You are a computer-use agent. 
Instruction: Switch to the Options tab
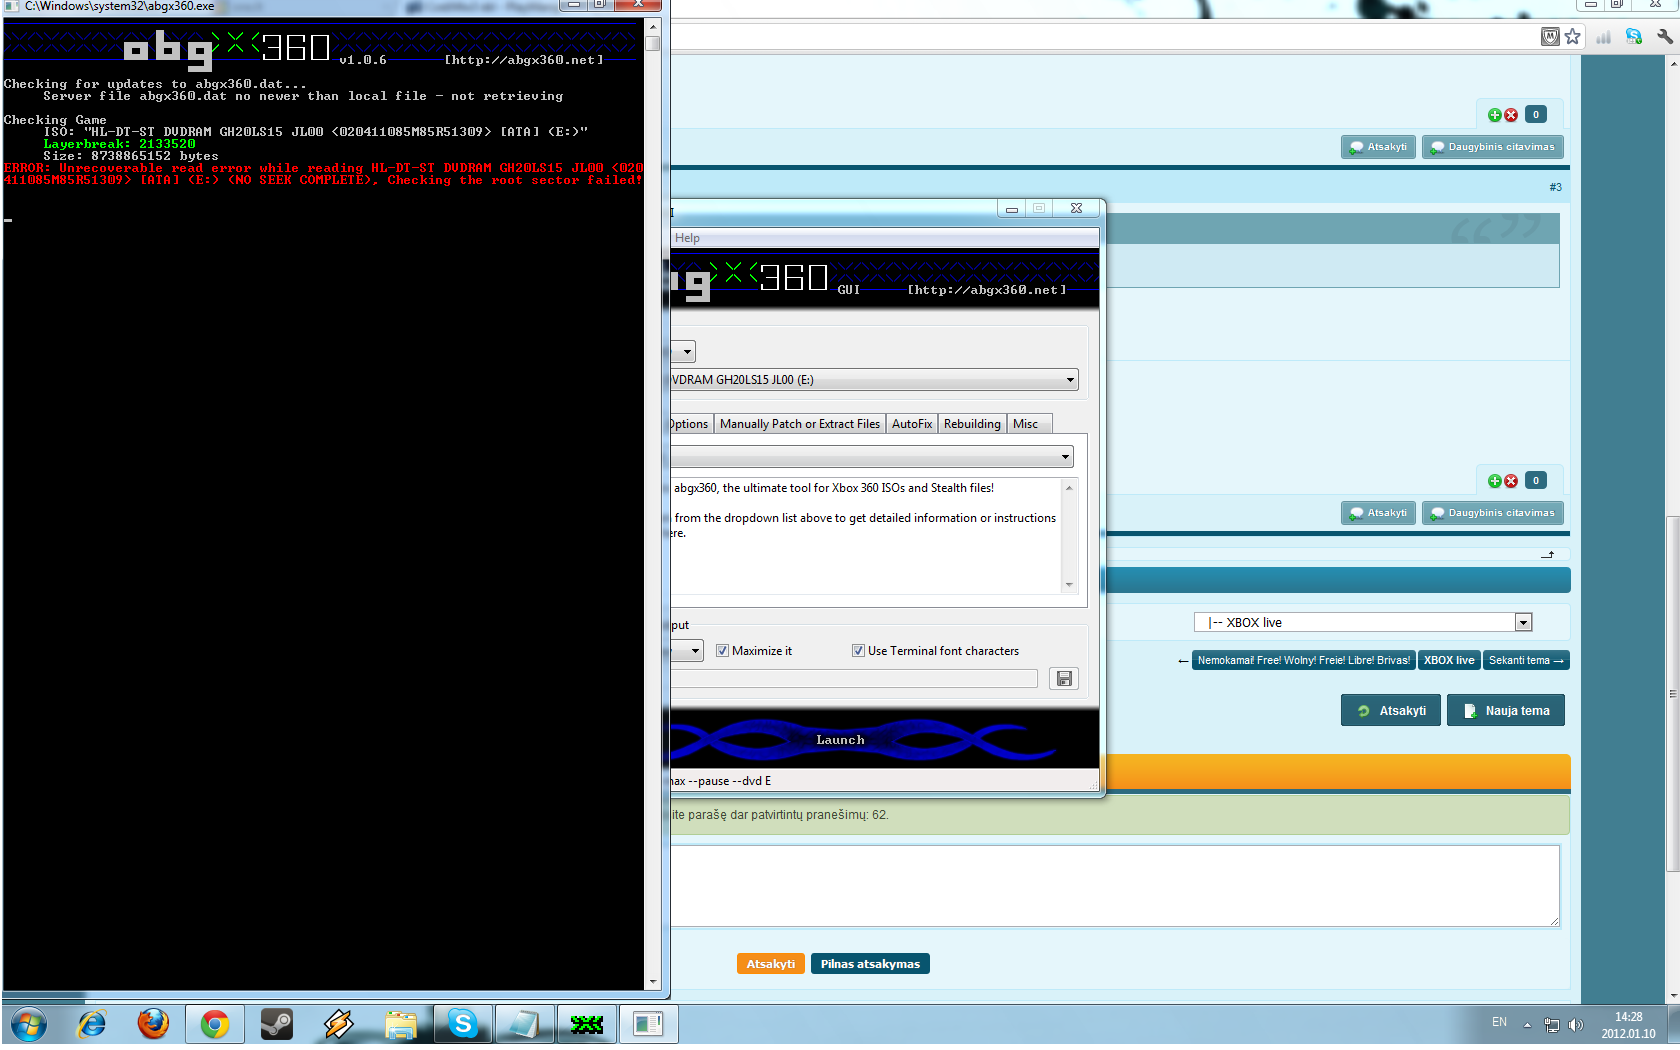[690, 424]
